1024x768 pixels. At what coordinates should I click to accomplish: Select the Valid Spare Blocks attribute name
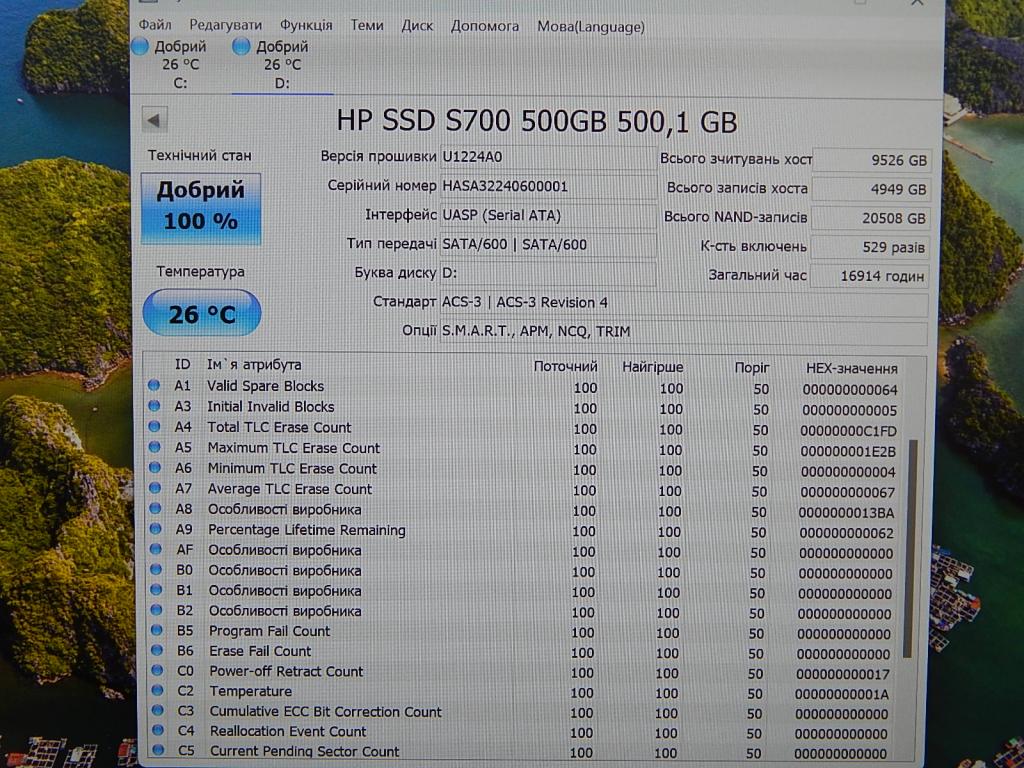click(x=265, y=386)
